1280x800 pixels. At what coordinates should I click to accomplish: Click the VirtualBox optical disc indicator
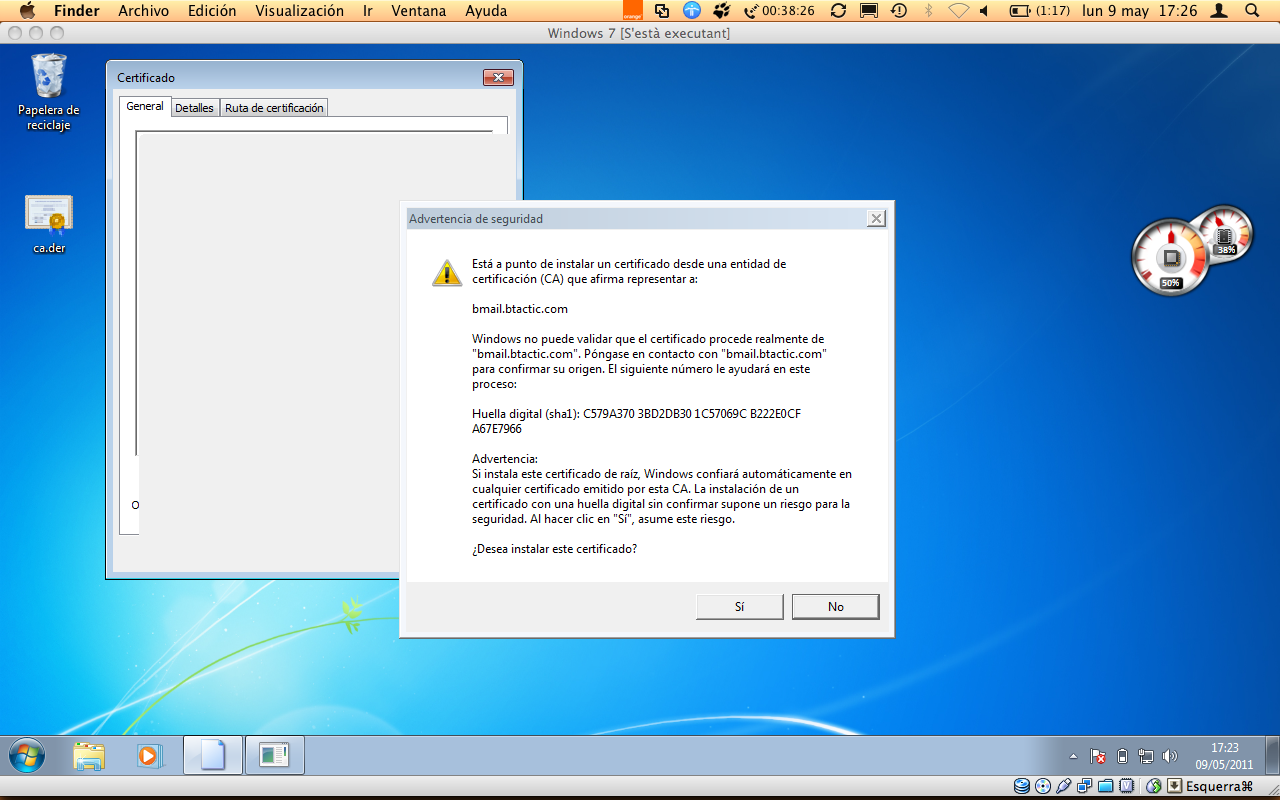[1043, 787]
